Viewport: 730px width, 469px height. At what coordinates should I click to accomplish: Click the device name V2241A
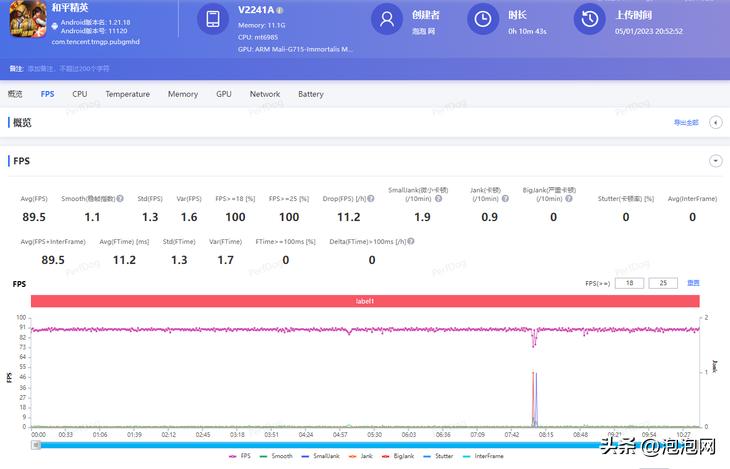[256, 10]
